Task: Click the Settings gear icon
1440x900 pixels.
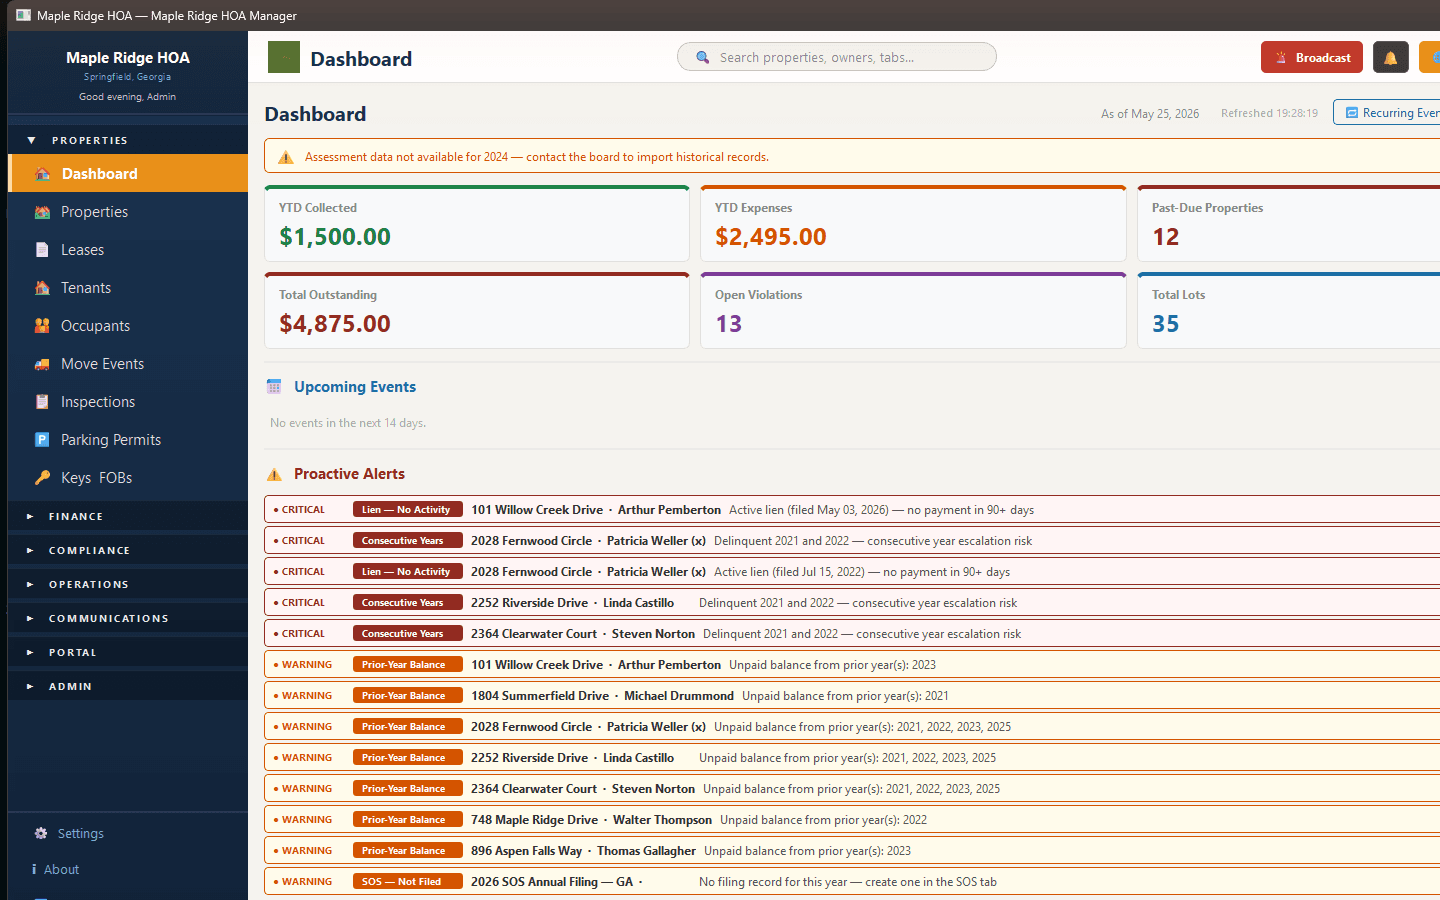Action: [x=41, y=833]
